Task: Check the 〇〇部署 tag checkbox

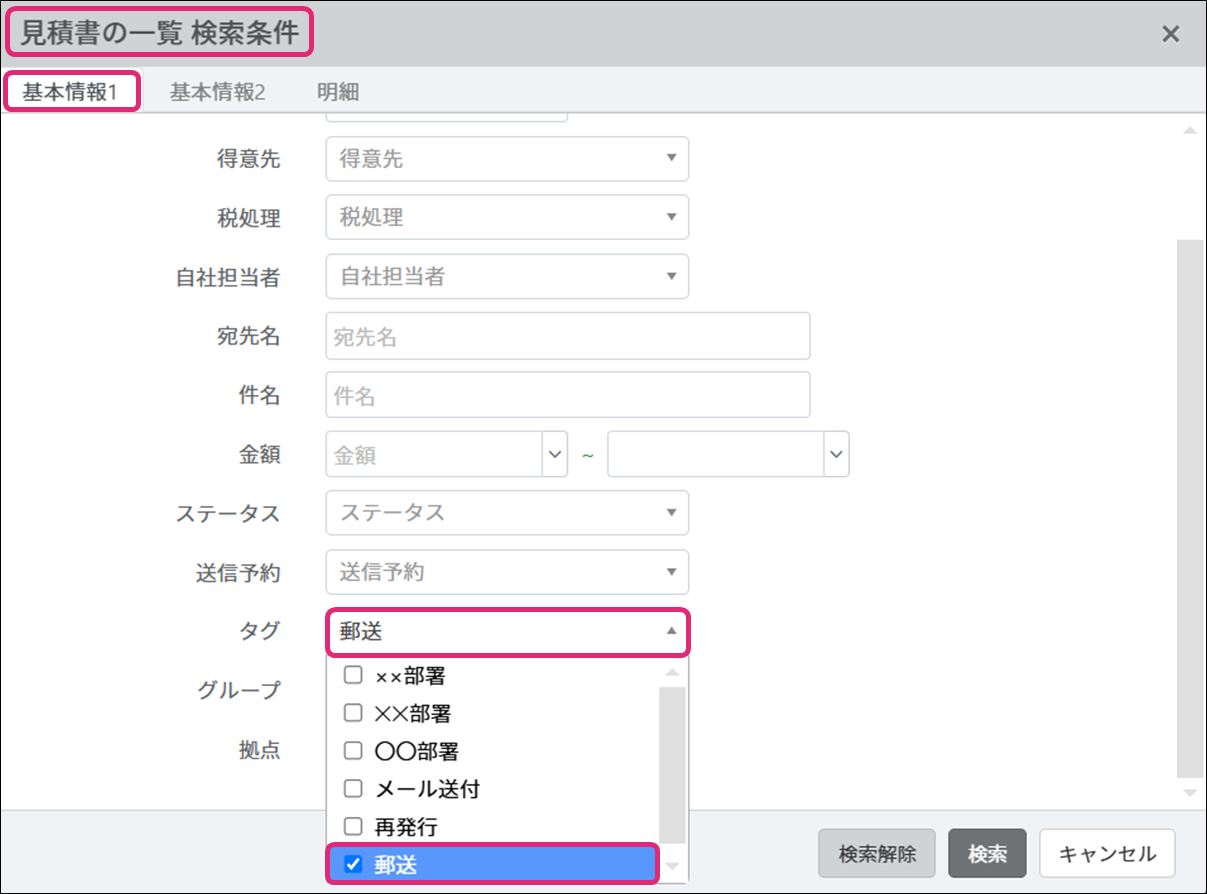Action: click(x=353, y=751)
